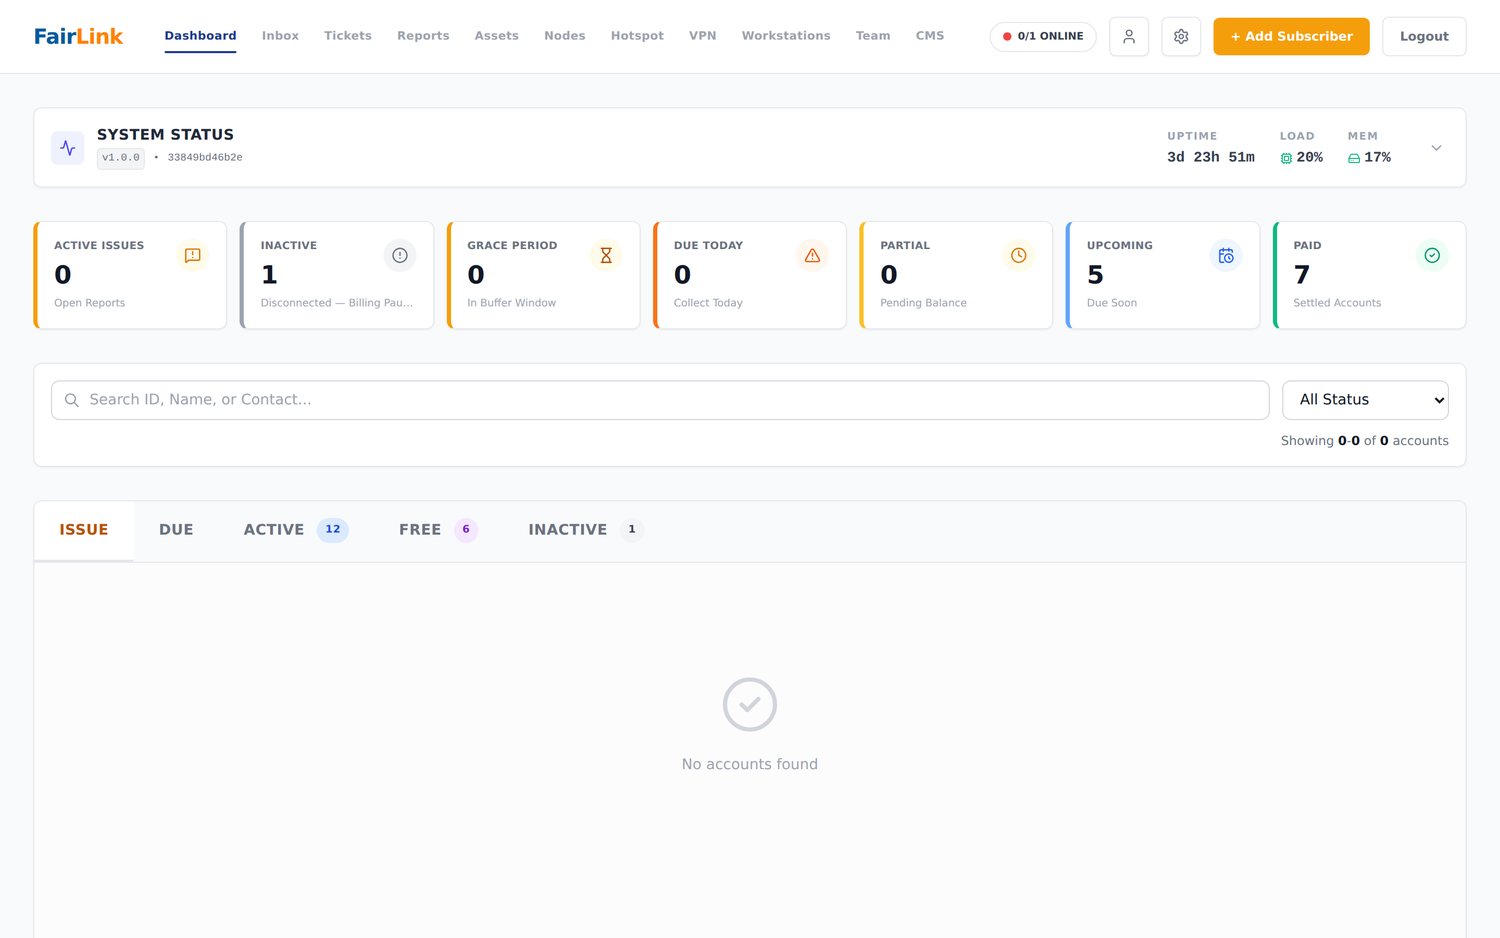
Task: Click the Showing 0-0 of 0 accounts text
Action: pos(1365,441)
